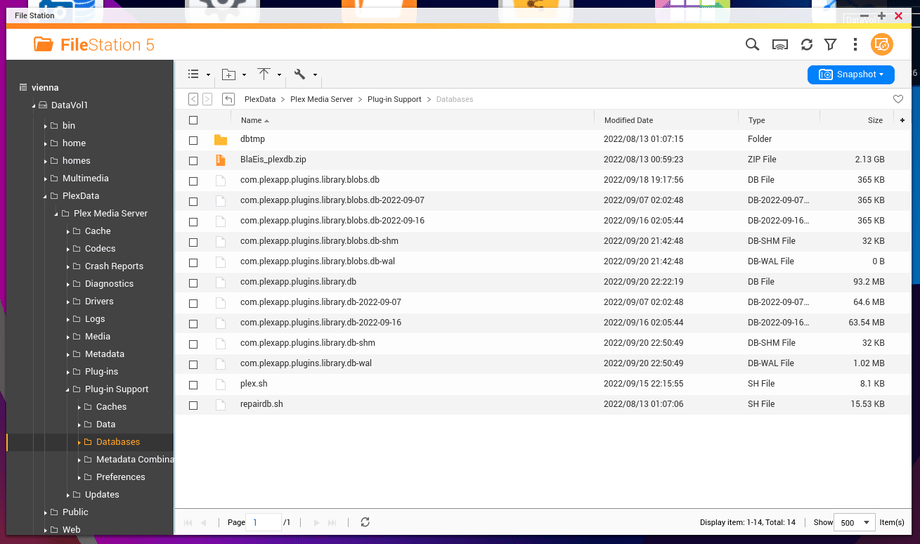Click the upload arrow icon

(x=264, y=74)
